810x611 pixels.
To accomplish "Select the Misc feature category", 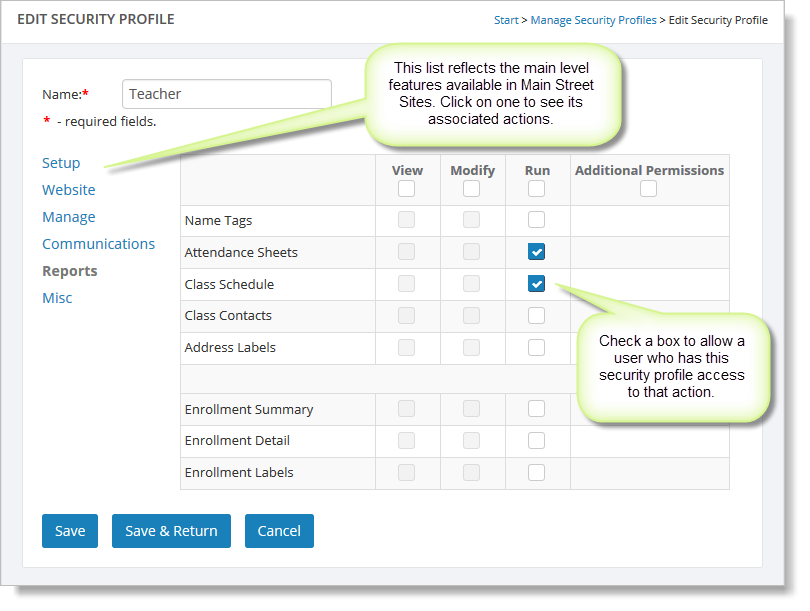I will (x=57, y=298).
